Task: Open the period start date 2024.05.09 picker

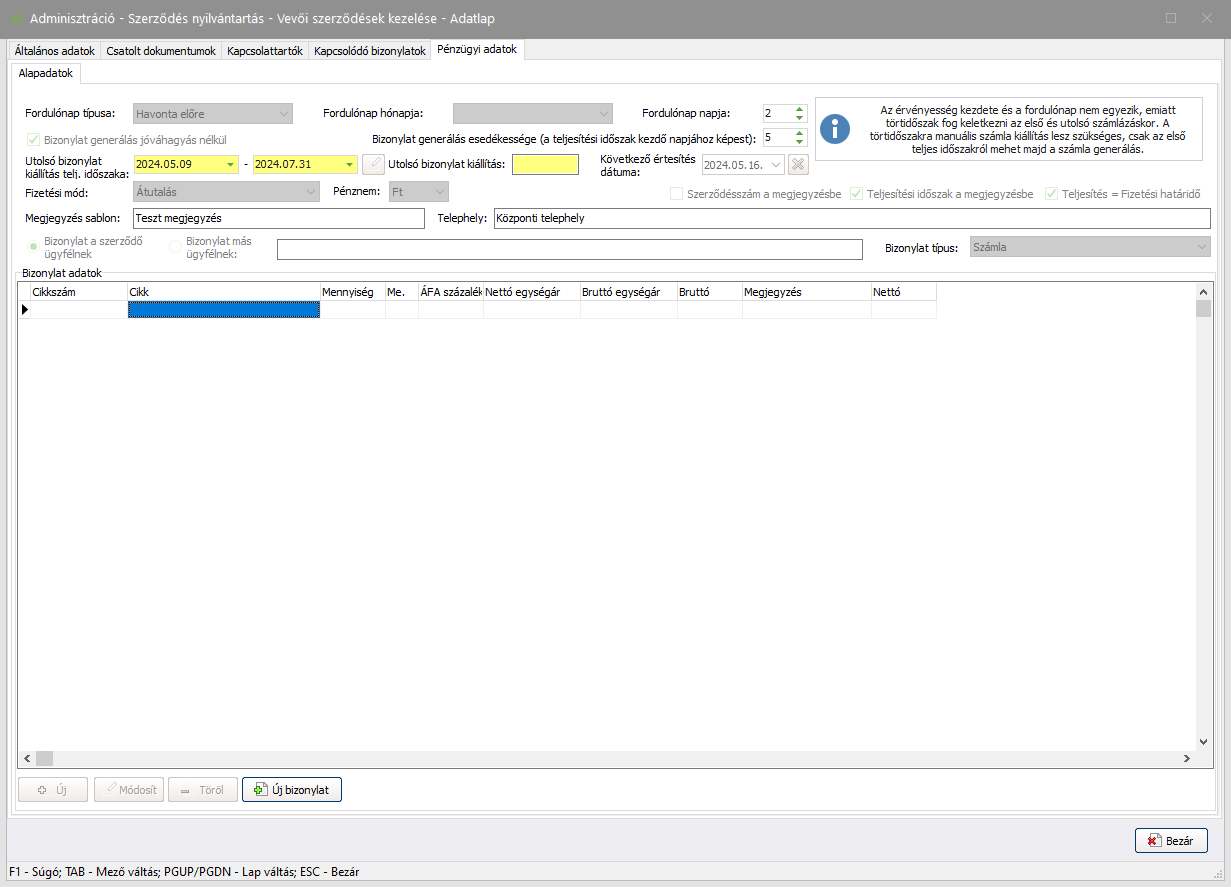Action: [x=230, y=165]
